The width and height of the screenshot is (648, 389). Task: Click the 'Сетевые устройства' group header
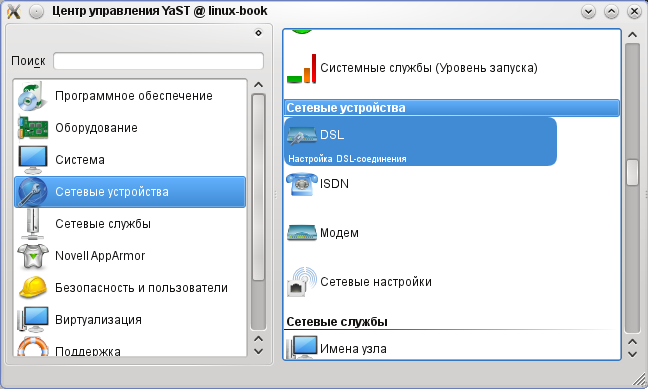click(x=452, y=108)
